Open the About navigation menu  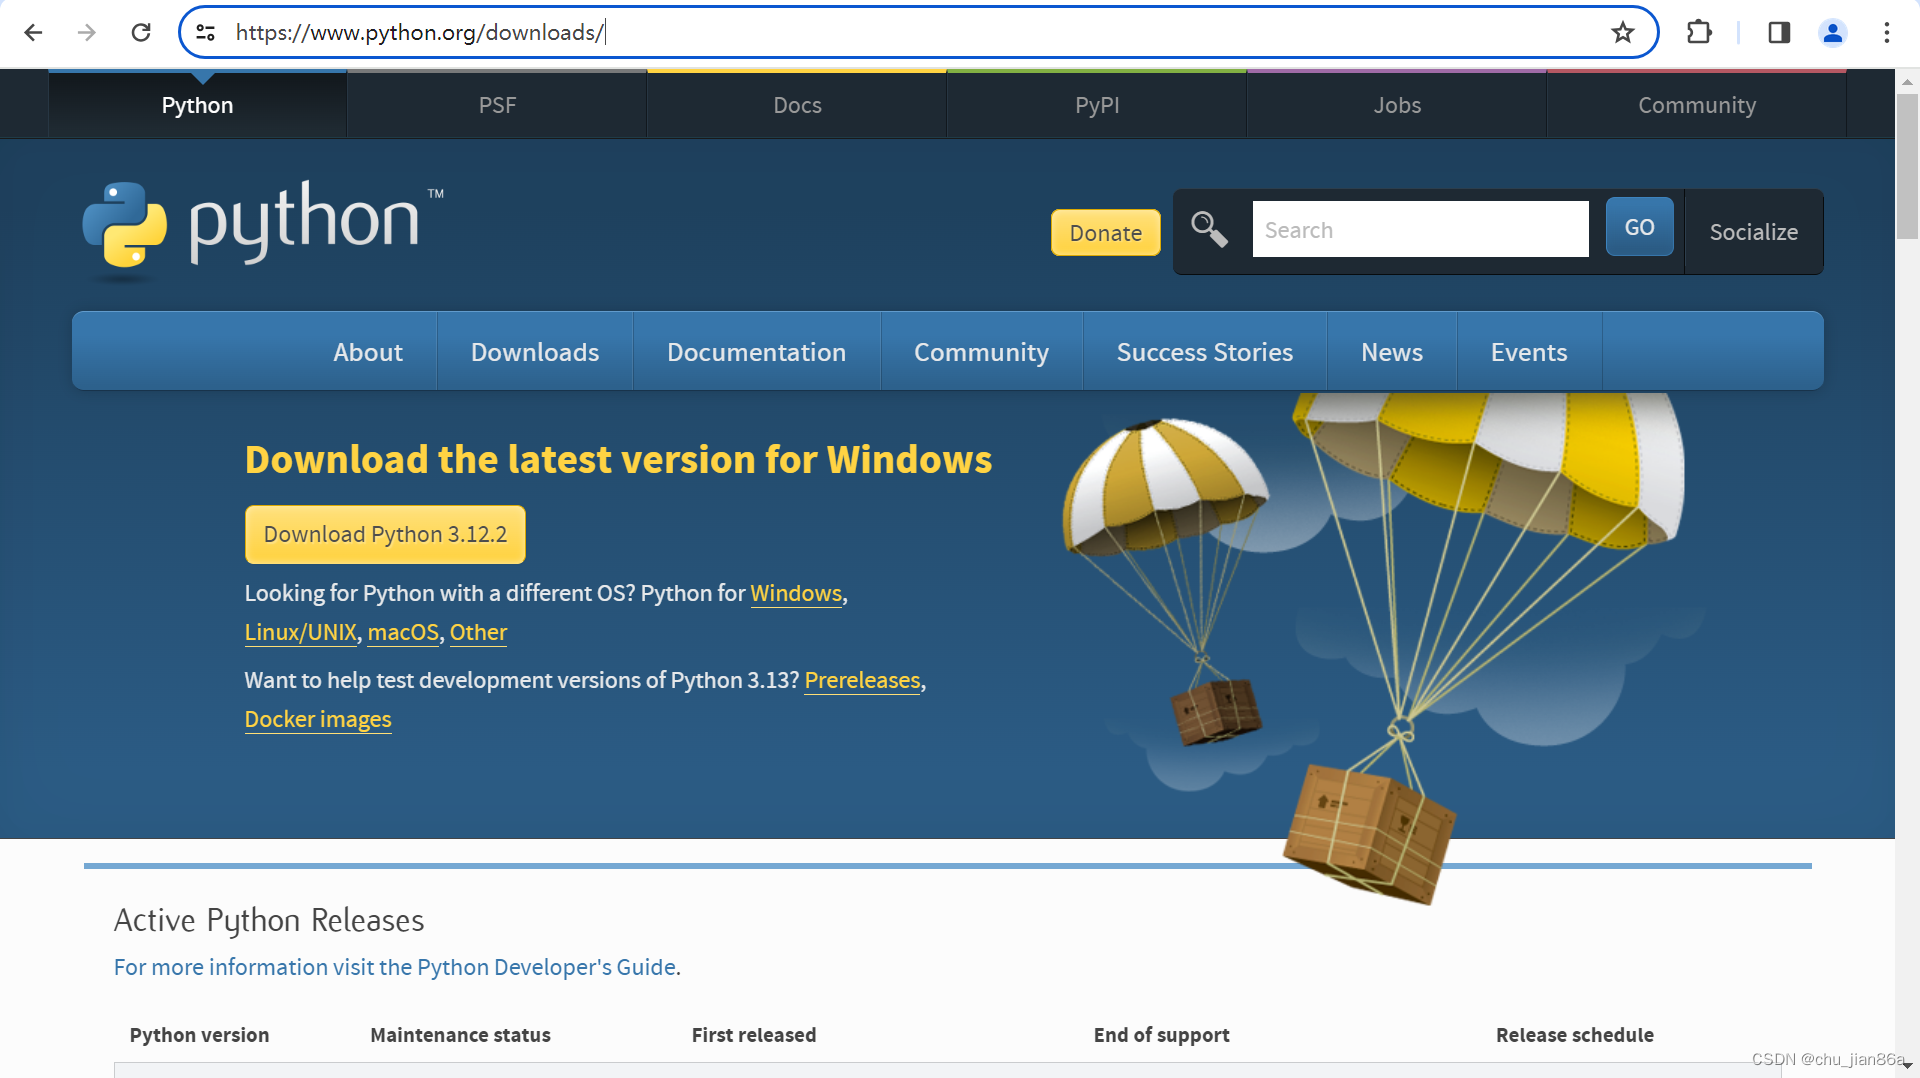(x=368, y=352)
